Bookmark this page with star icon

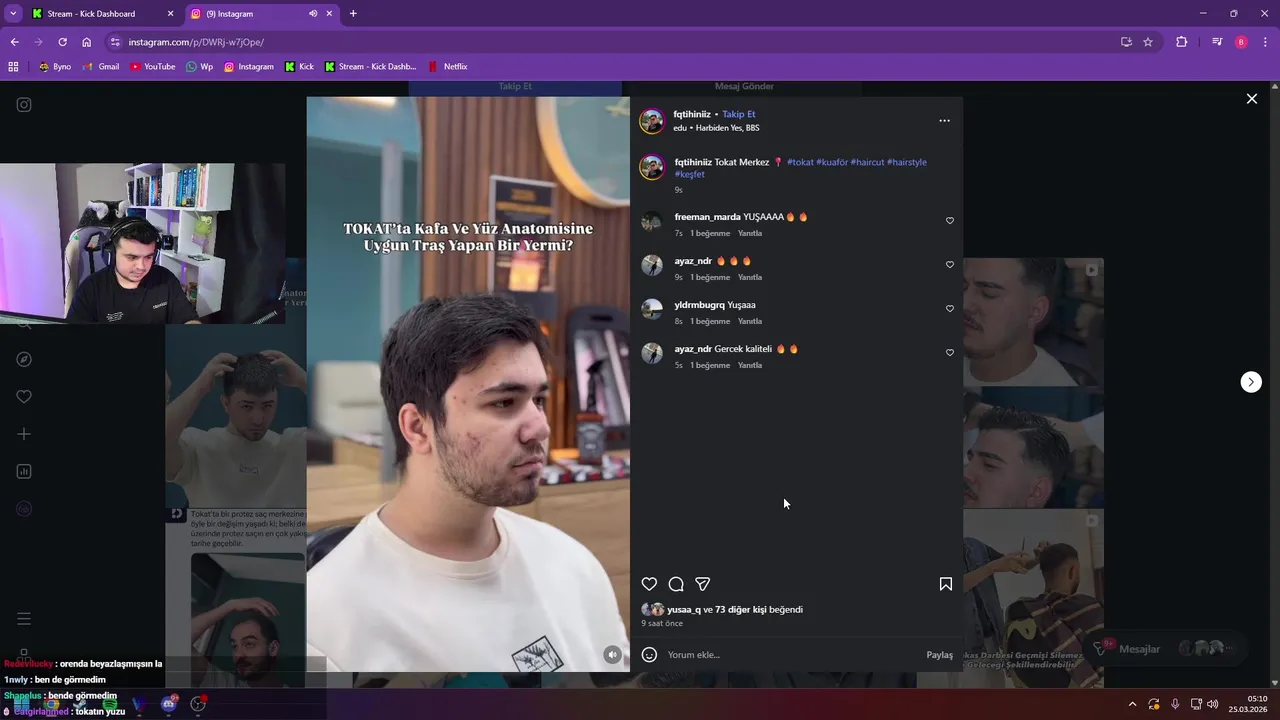[1148, 42]
